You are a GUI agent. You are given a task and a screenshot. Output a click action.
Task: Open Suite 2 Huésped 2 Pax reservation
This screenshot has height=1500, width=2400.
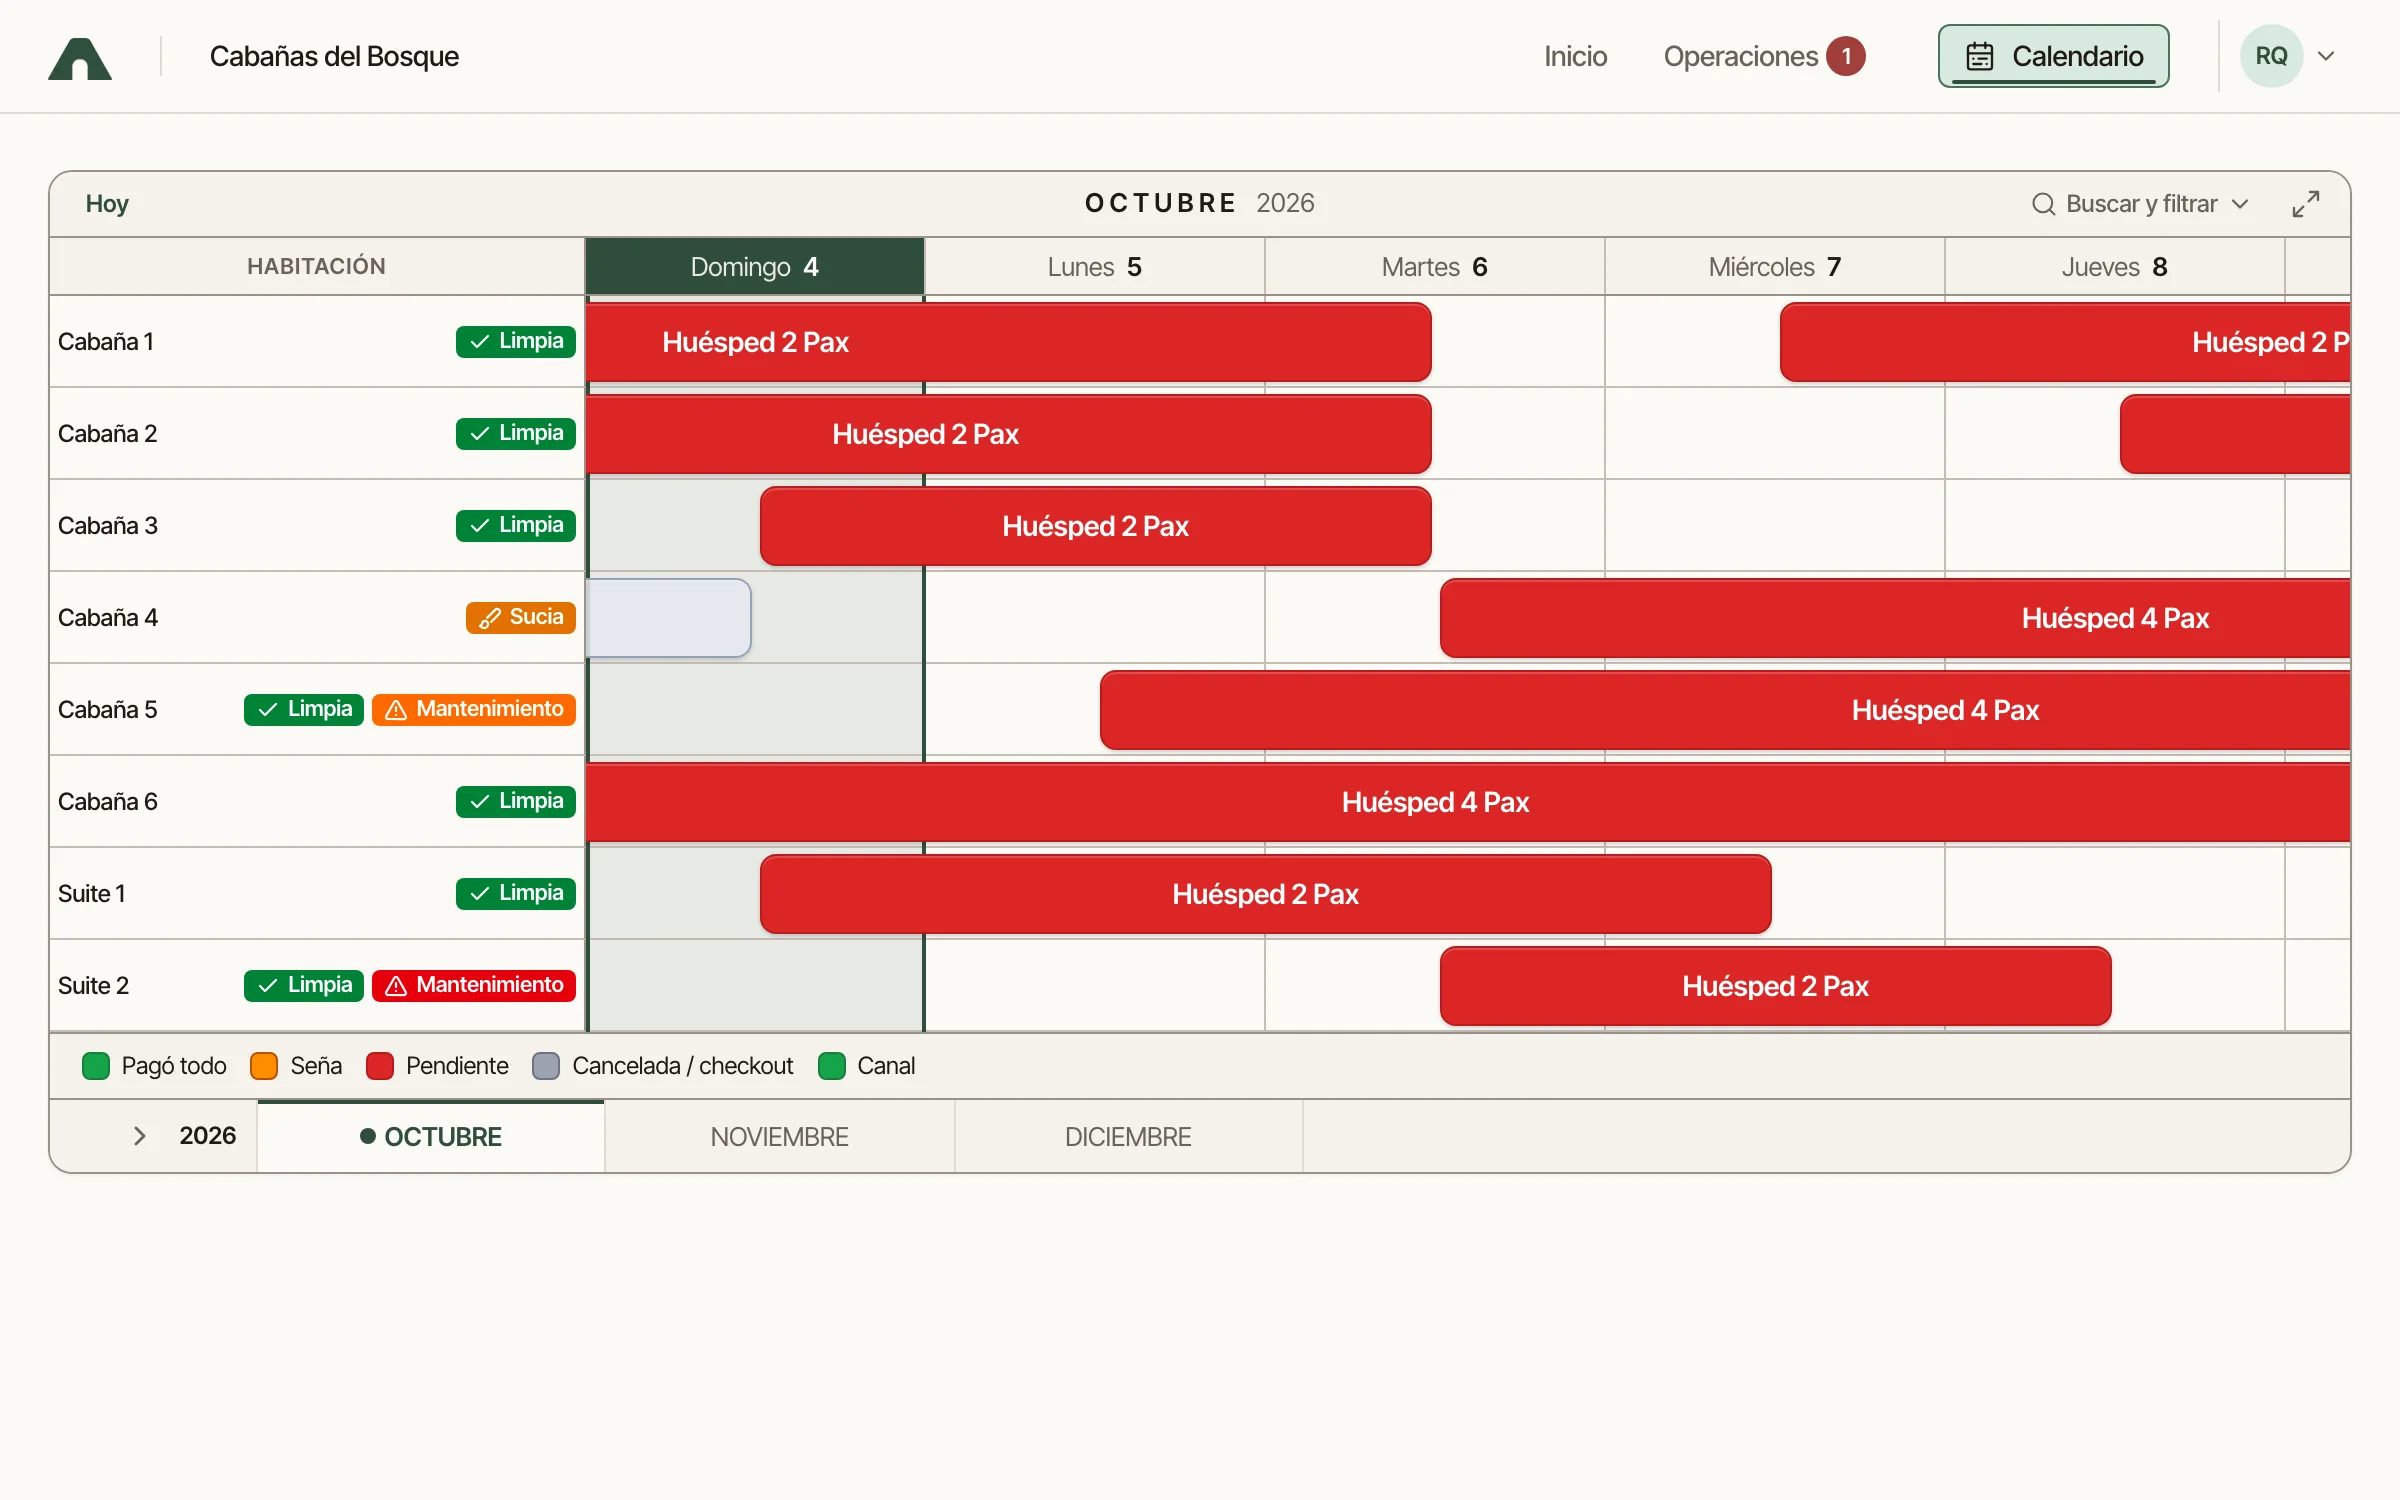point(1776,986)
